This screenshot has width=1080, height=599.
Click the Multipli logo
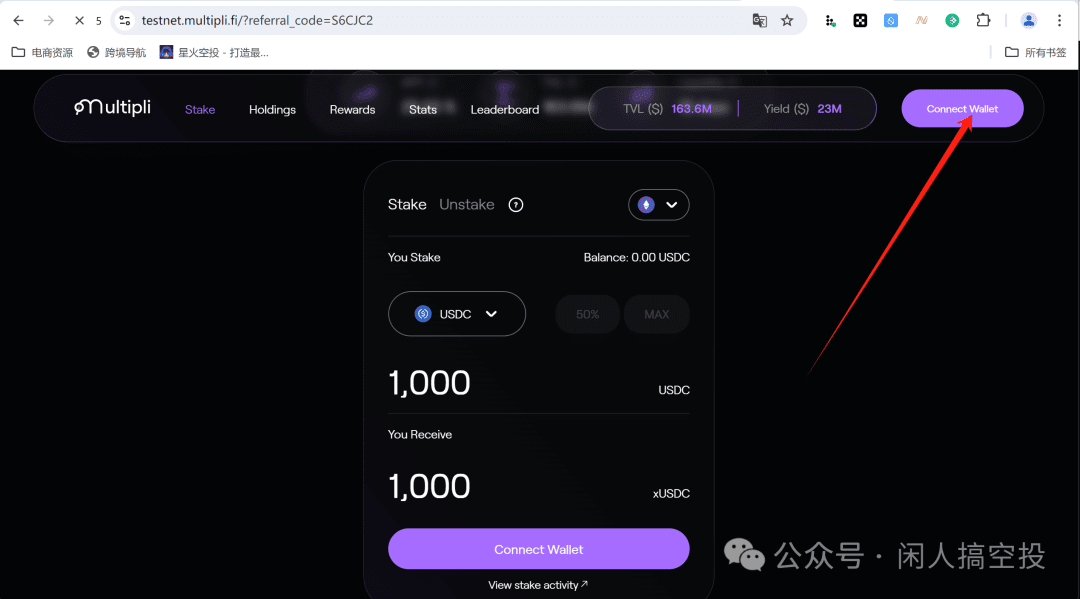tap(112, 107)
